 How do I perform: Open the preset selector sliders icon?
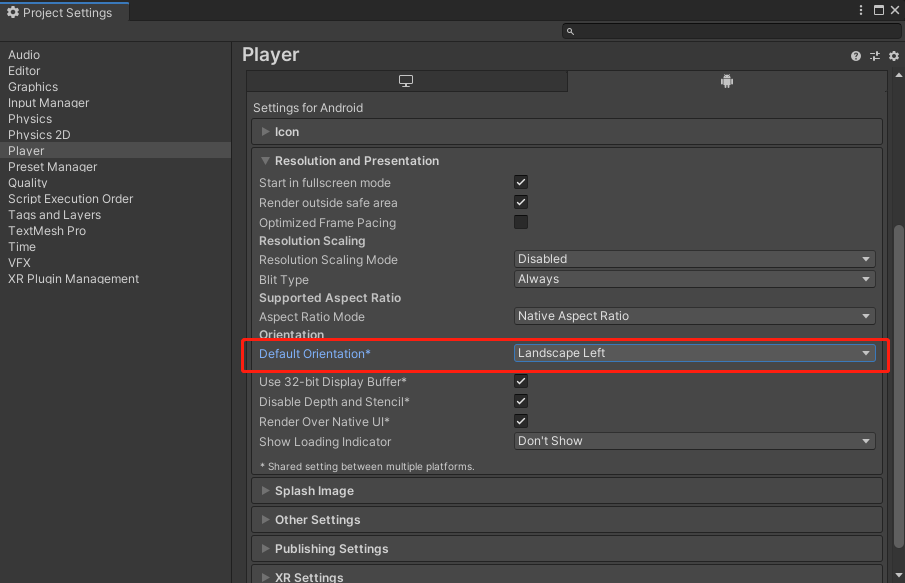pyautogui.click(x=875, y=56)
